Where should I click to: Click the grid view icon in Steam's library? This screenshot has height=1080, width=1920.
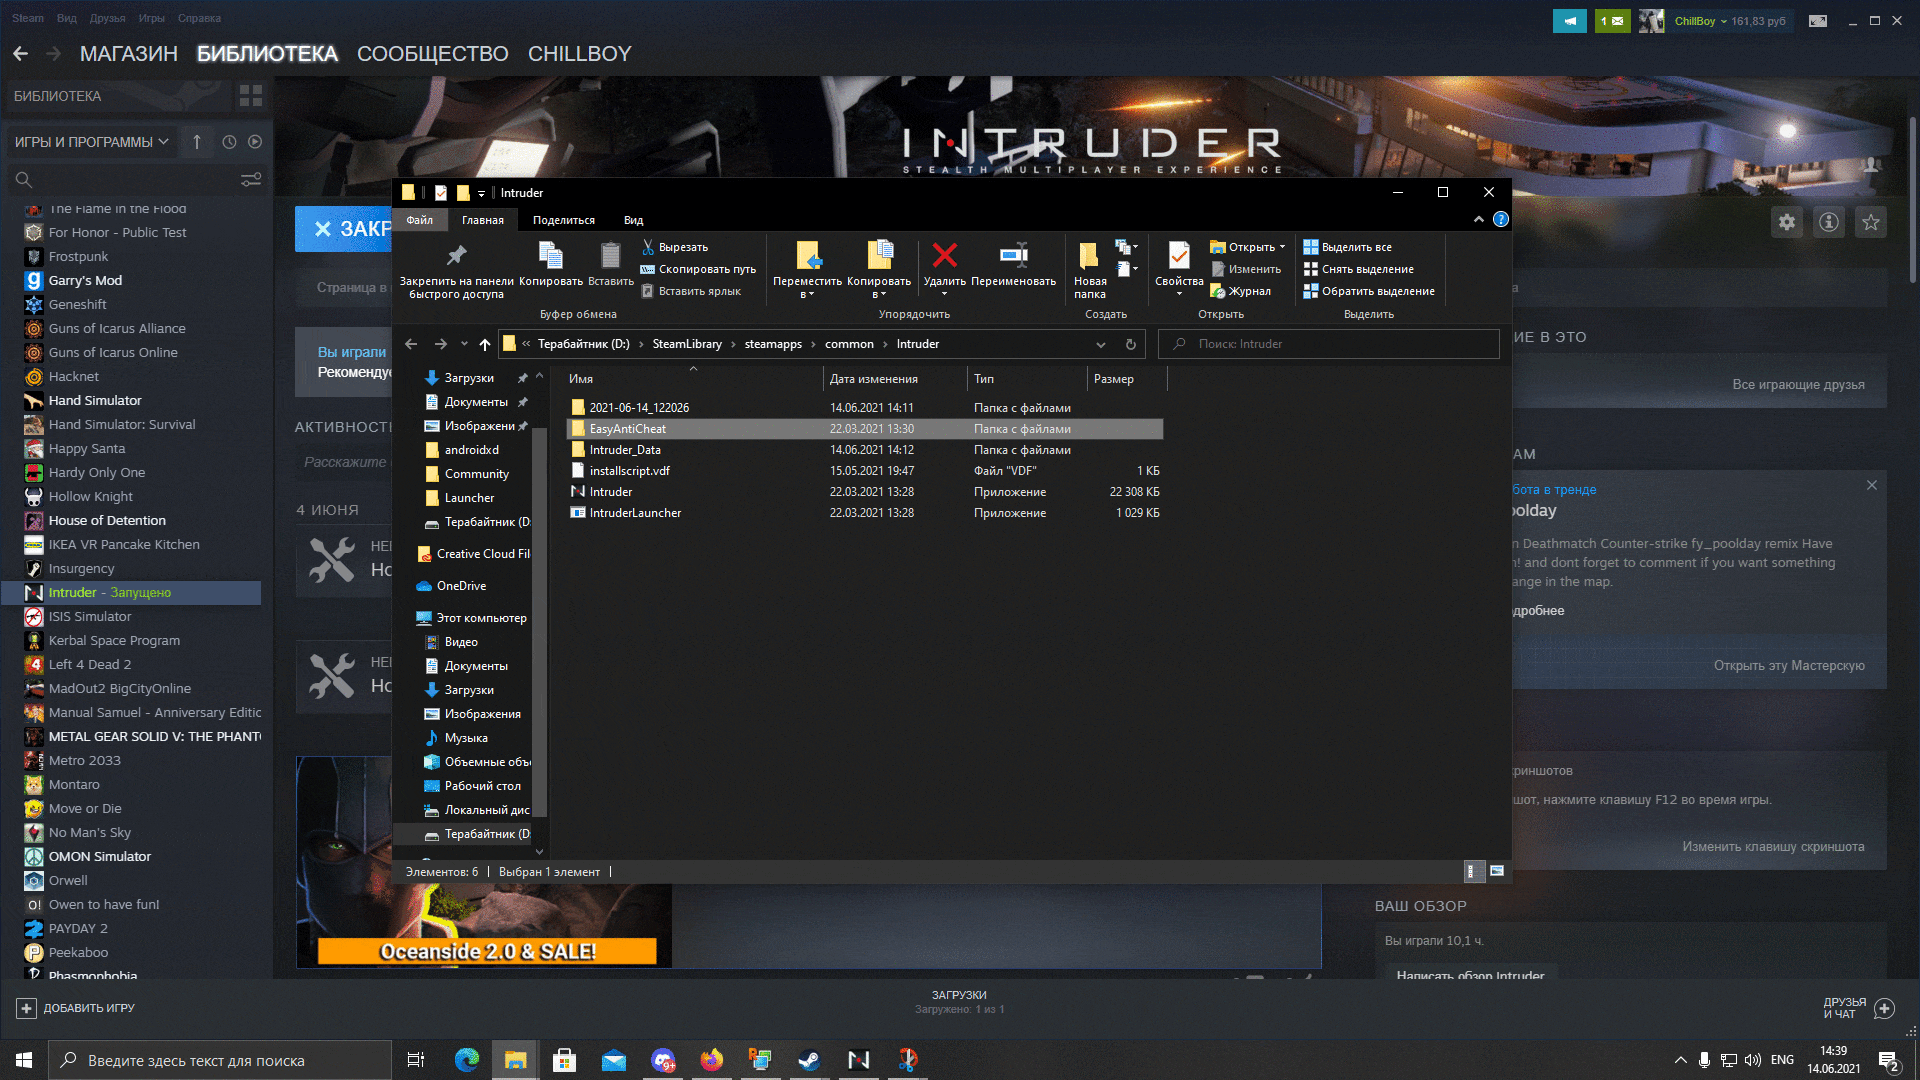249,96
